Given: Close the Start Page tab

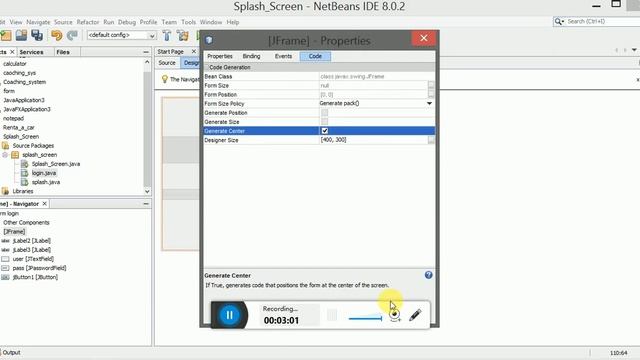Looking at the screenshot, I should pos(194,51).
